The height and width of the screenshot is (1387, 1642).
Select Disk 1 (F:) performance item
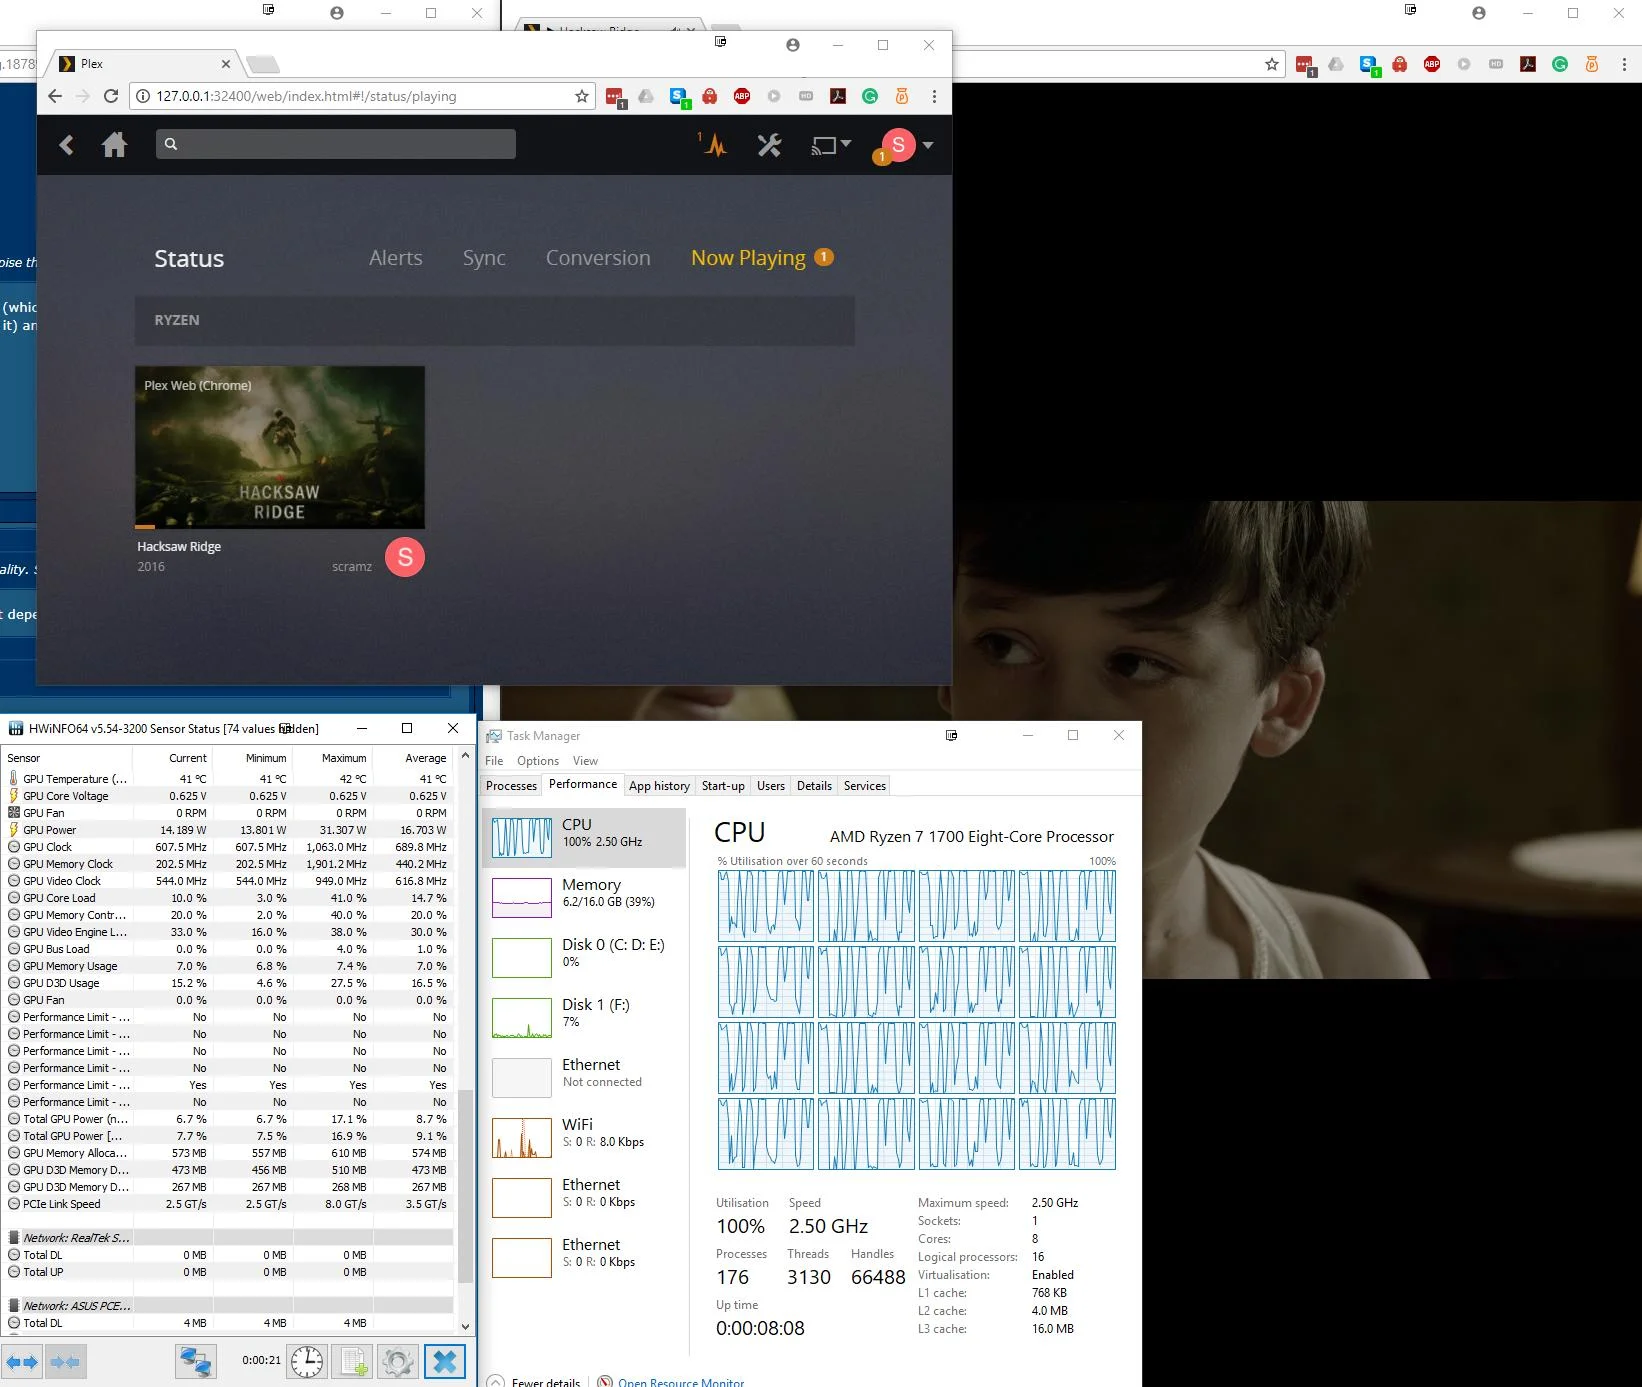pyautogui.click(x=585, y=1017)
